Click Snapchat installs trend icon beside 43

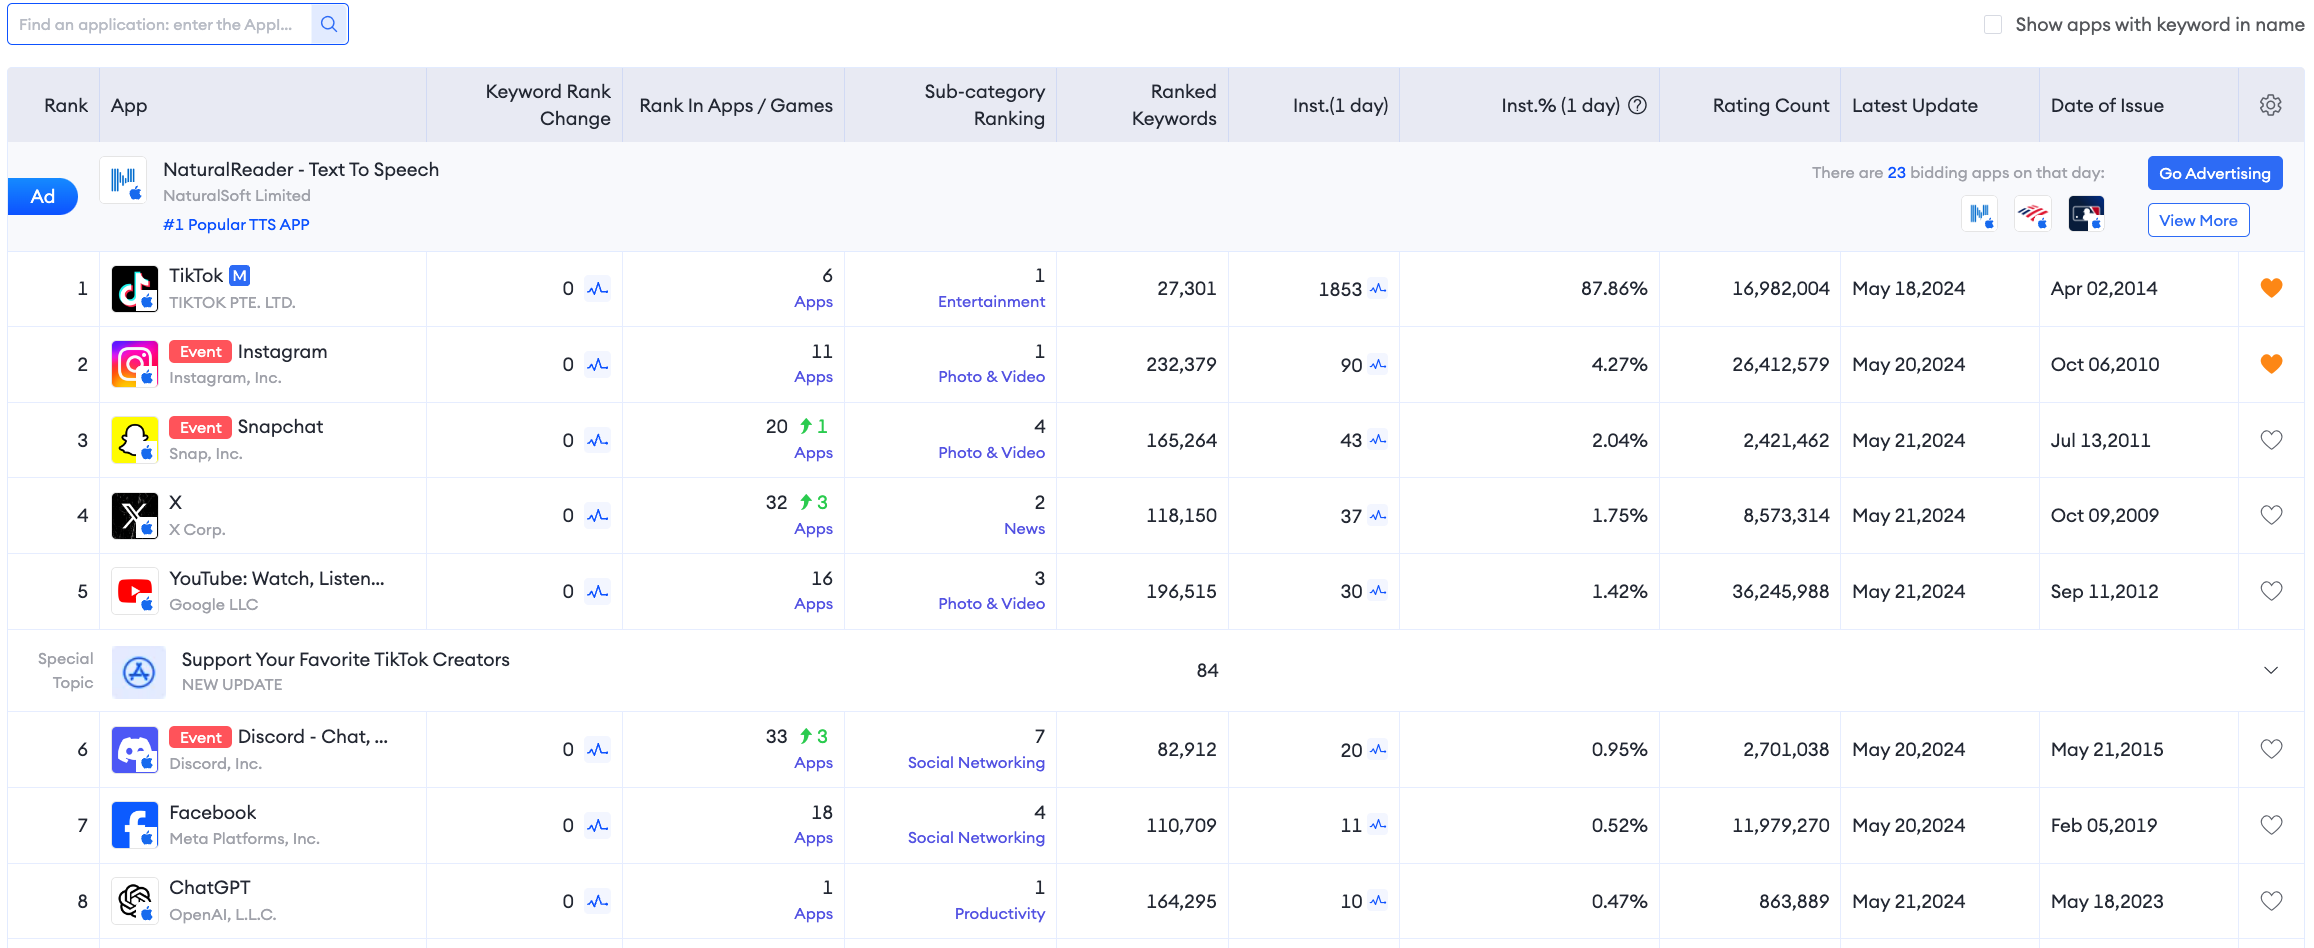click(x=1378, y=440)
